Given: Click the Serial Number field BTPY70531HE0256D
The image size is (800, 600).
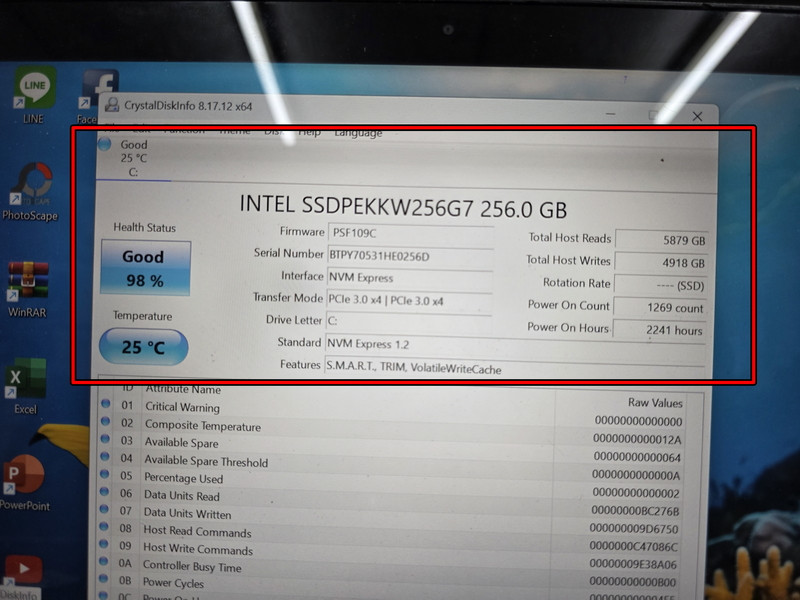Looking at the screenshot, I should pyautogui.click(x=410, y=256).
